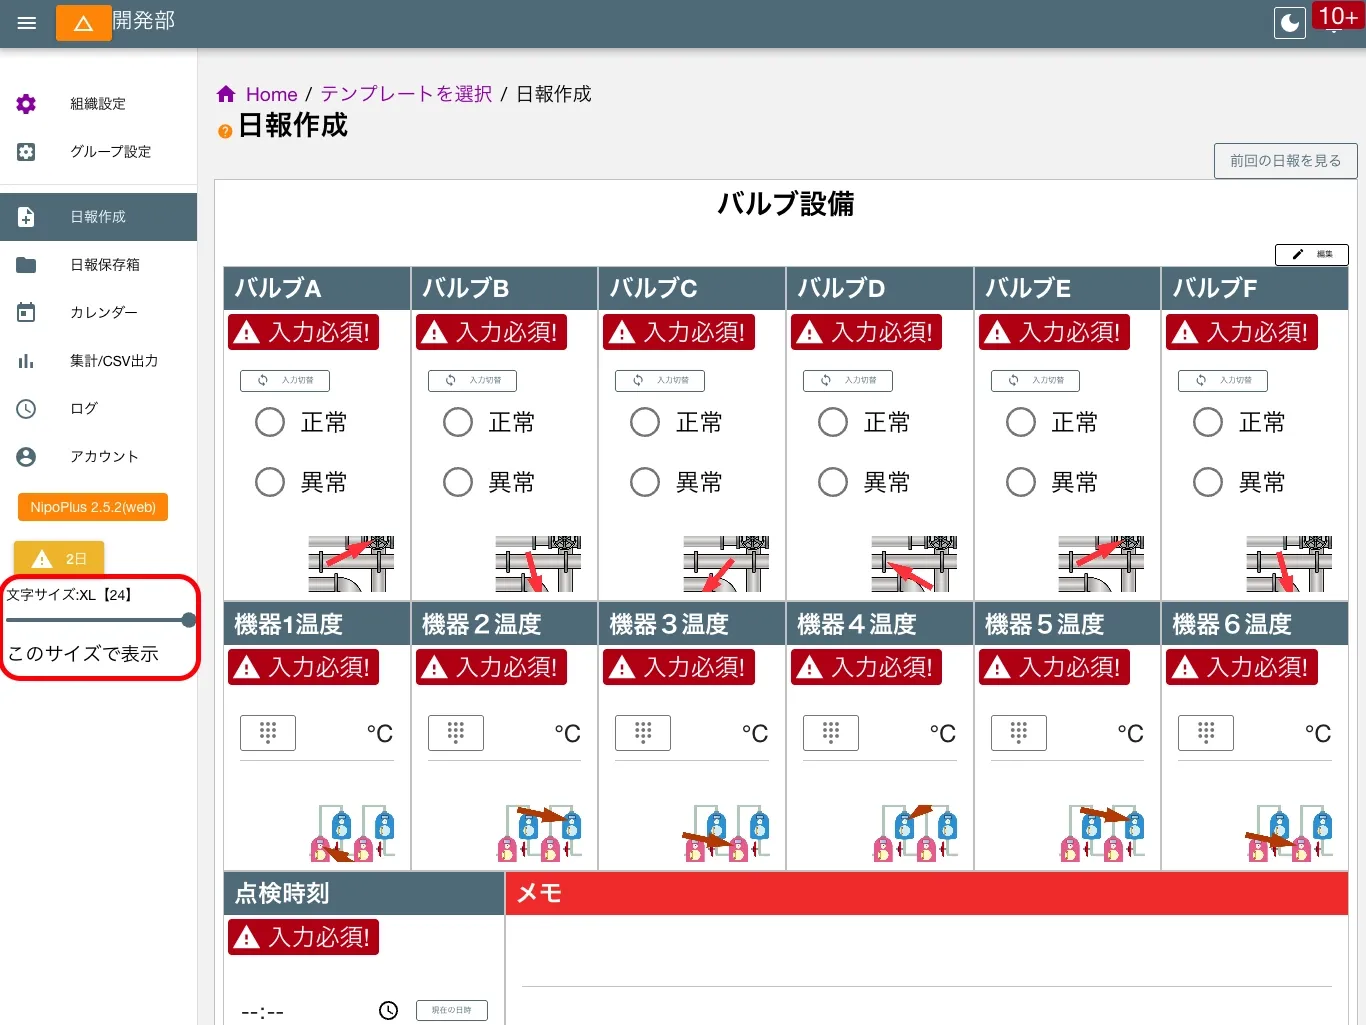
Task: Open the hamburger navigation menu
Action: (27, 23)
